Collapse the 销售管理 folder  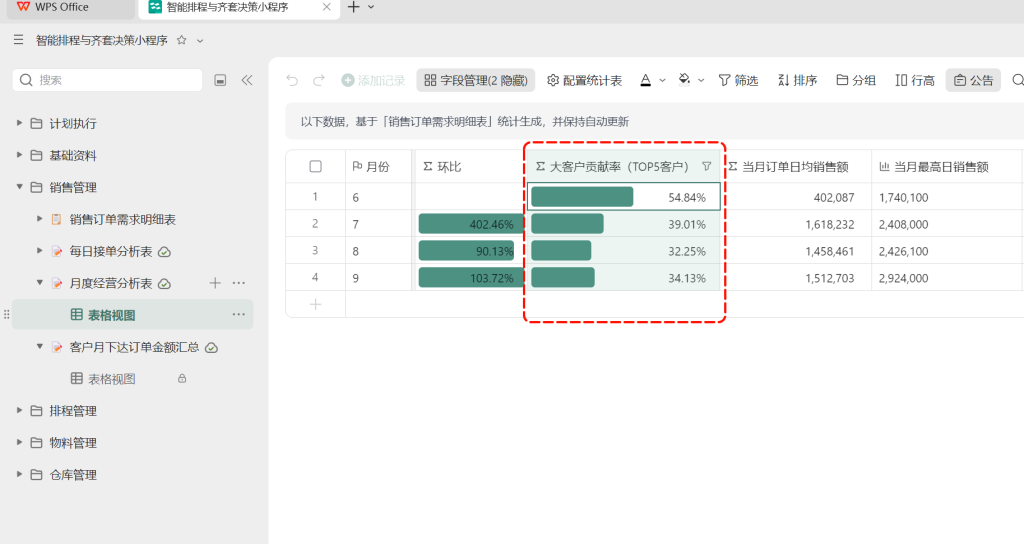click(x=20, y=187)
